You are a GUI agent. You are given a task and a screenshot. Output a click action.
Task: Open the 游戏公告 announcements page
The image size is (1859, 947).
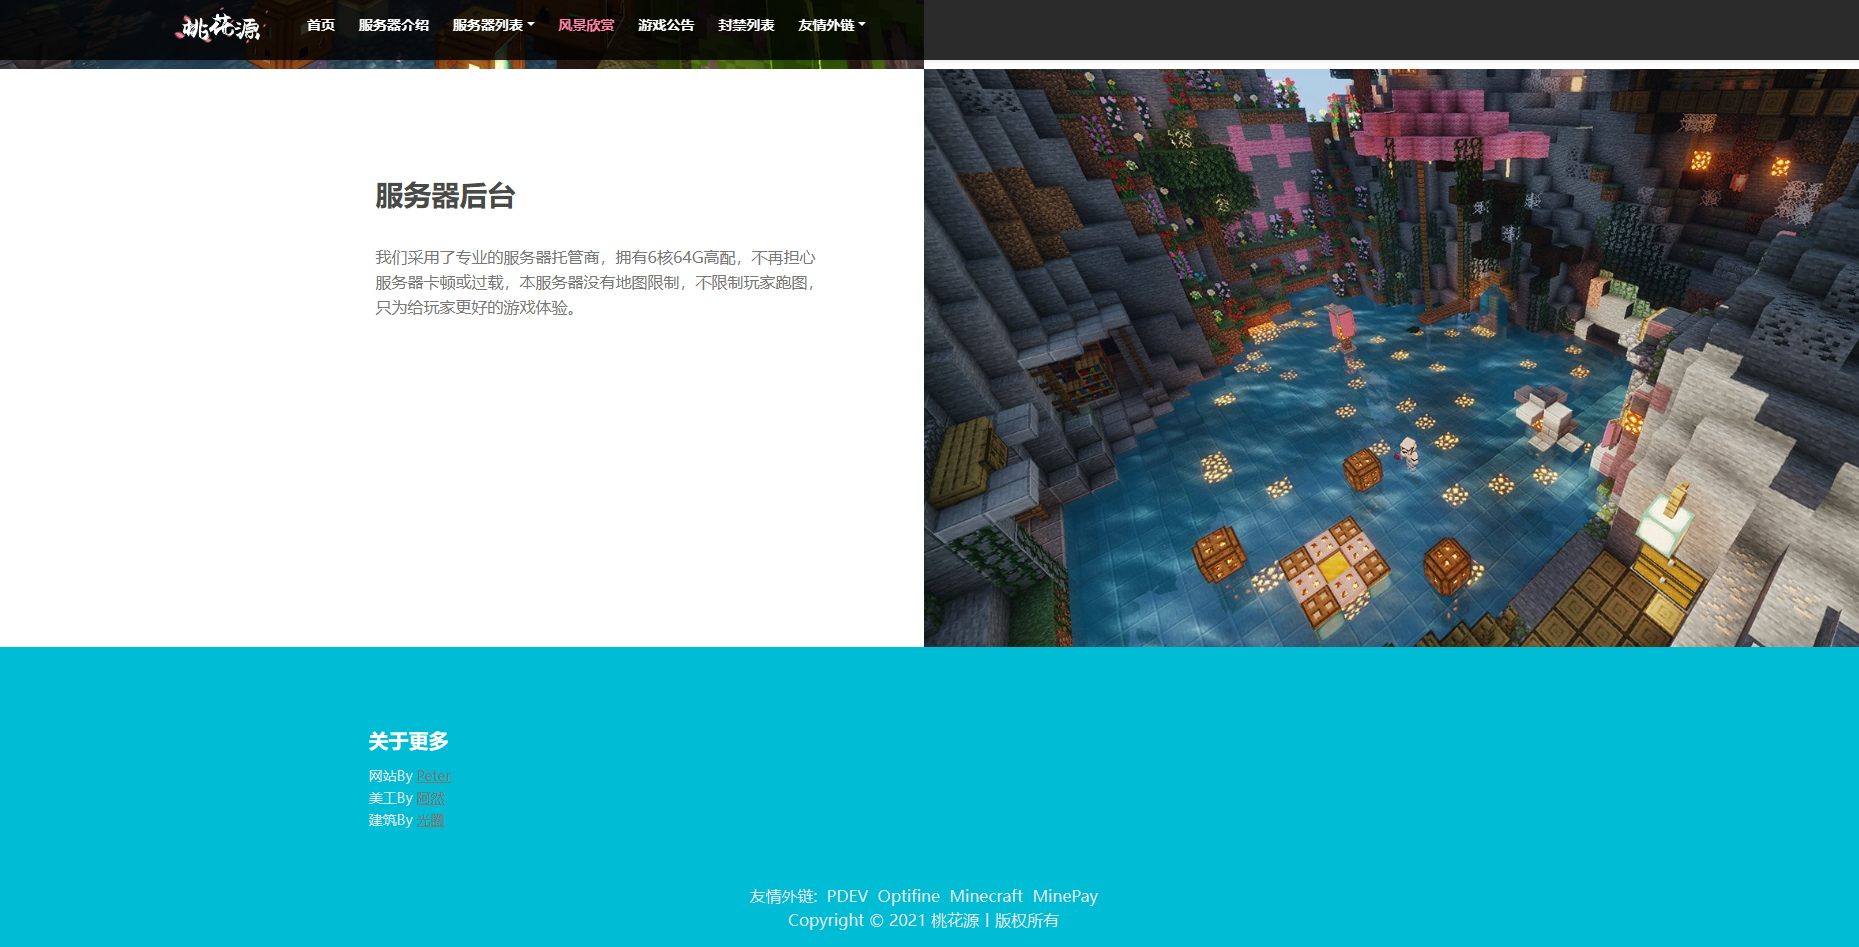(x=666, y=25)
